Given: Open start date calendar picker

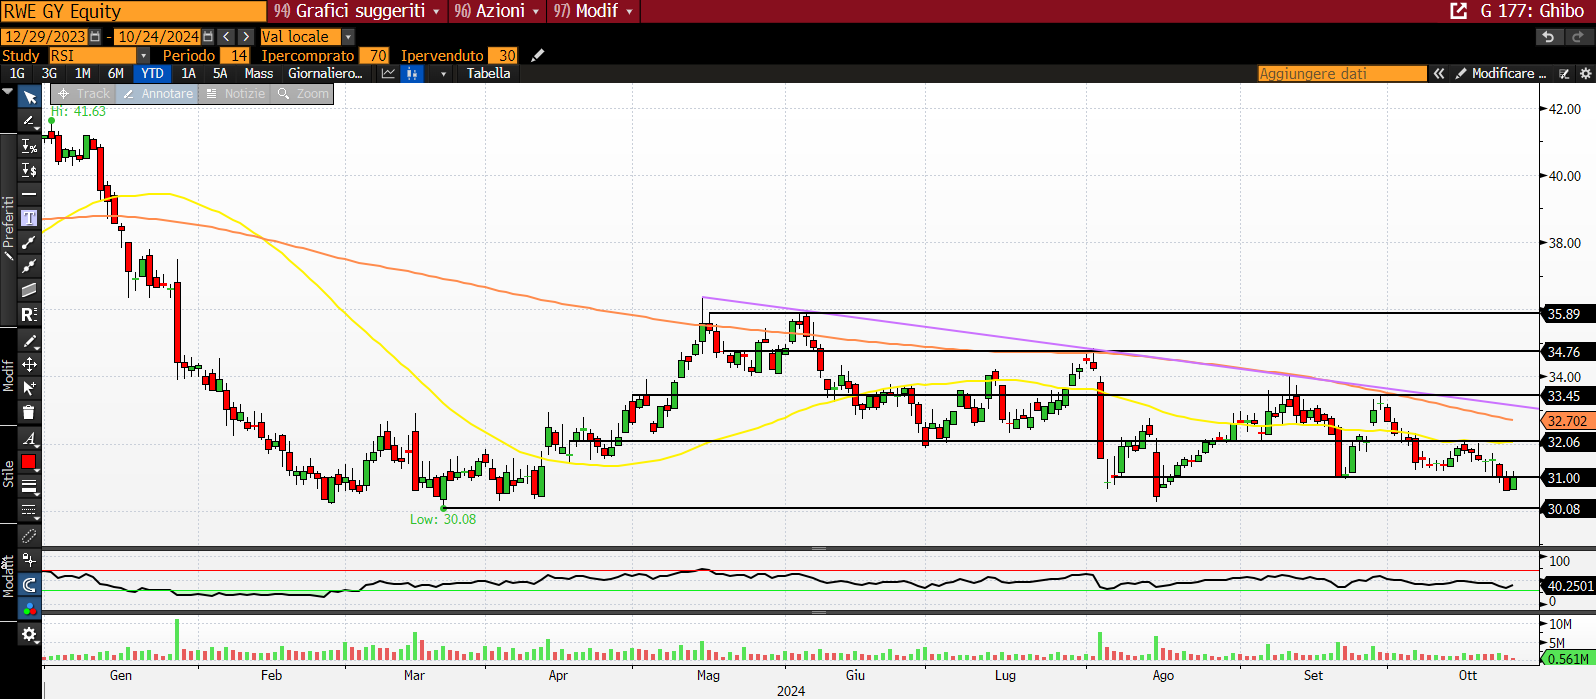Looking at the screenshot, I should [95, 37].
